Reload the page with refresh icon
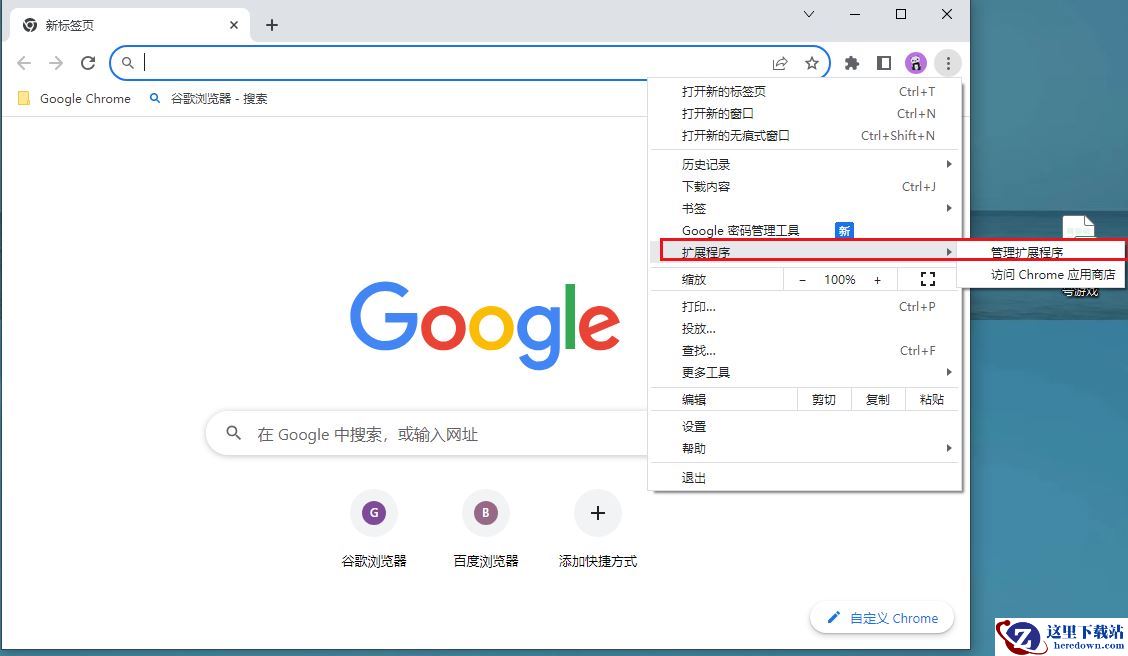 pos(88,63)
